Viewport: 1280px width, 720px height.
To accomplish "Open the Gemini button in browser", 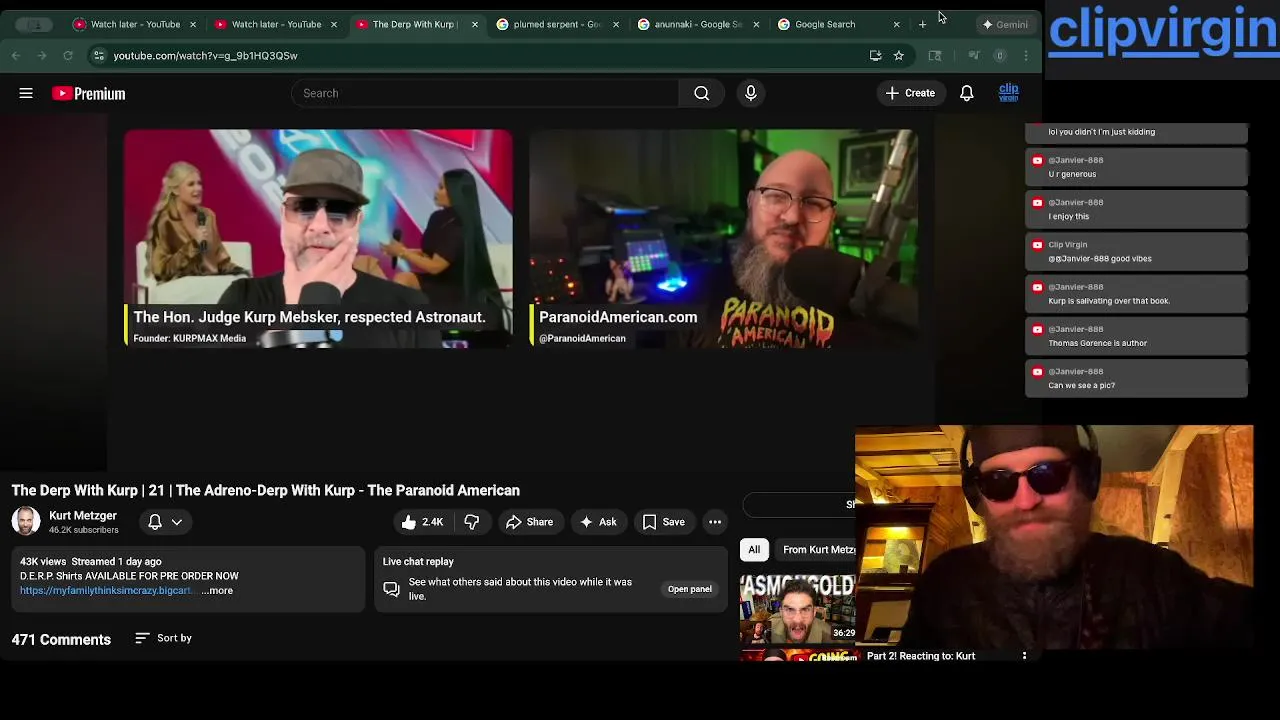I will click(1005, 24).
